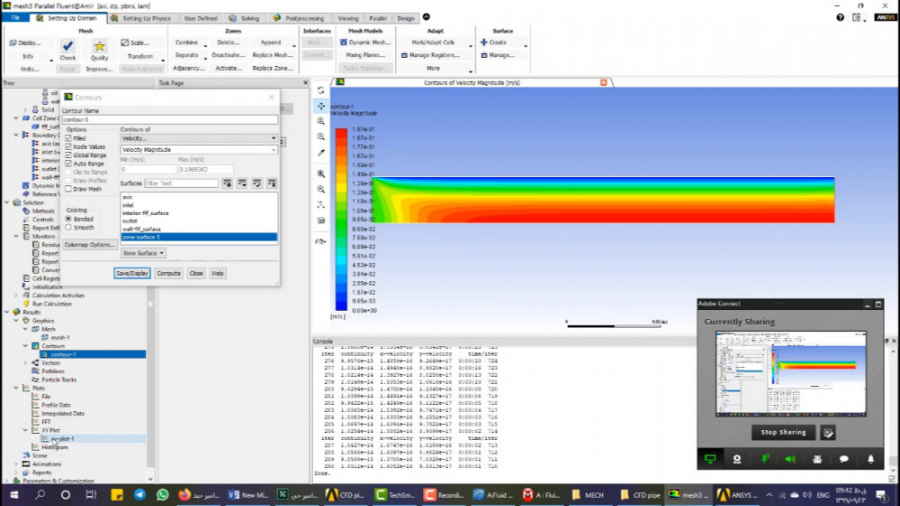Click zoom in magnifier in graphics toolbar
Screen dimensions: 900x506
[x=321, y=122]
